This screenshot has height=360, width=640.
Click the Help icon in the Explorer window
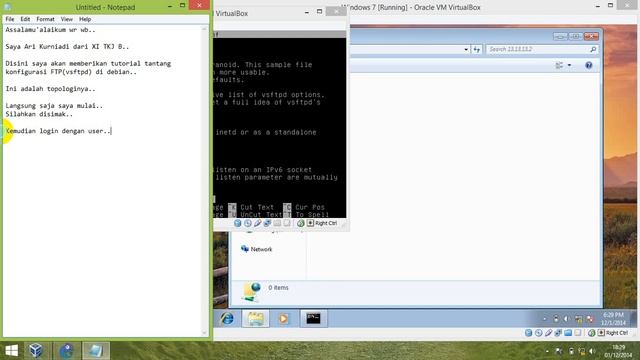589,65
